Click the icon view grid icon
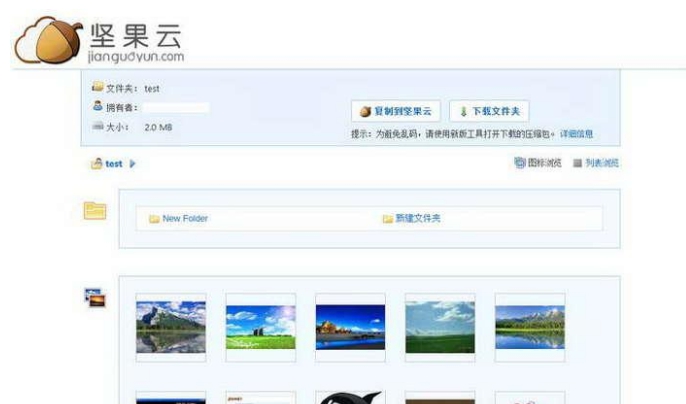The height and width of the screenshot is (404, 686). coord(519,163)
